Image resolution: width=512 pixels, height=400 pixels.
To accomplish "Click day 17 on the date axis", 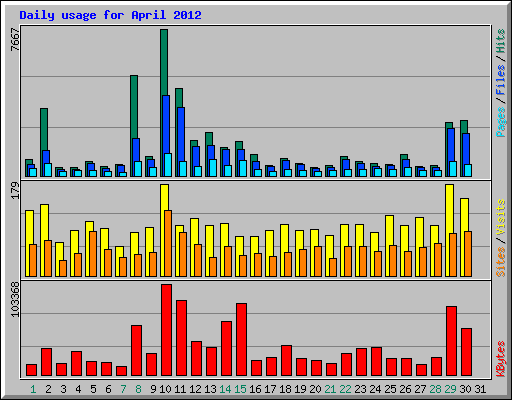I will [270, 389].
